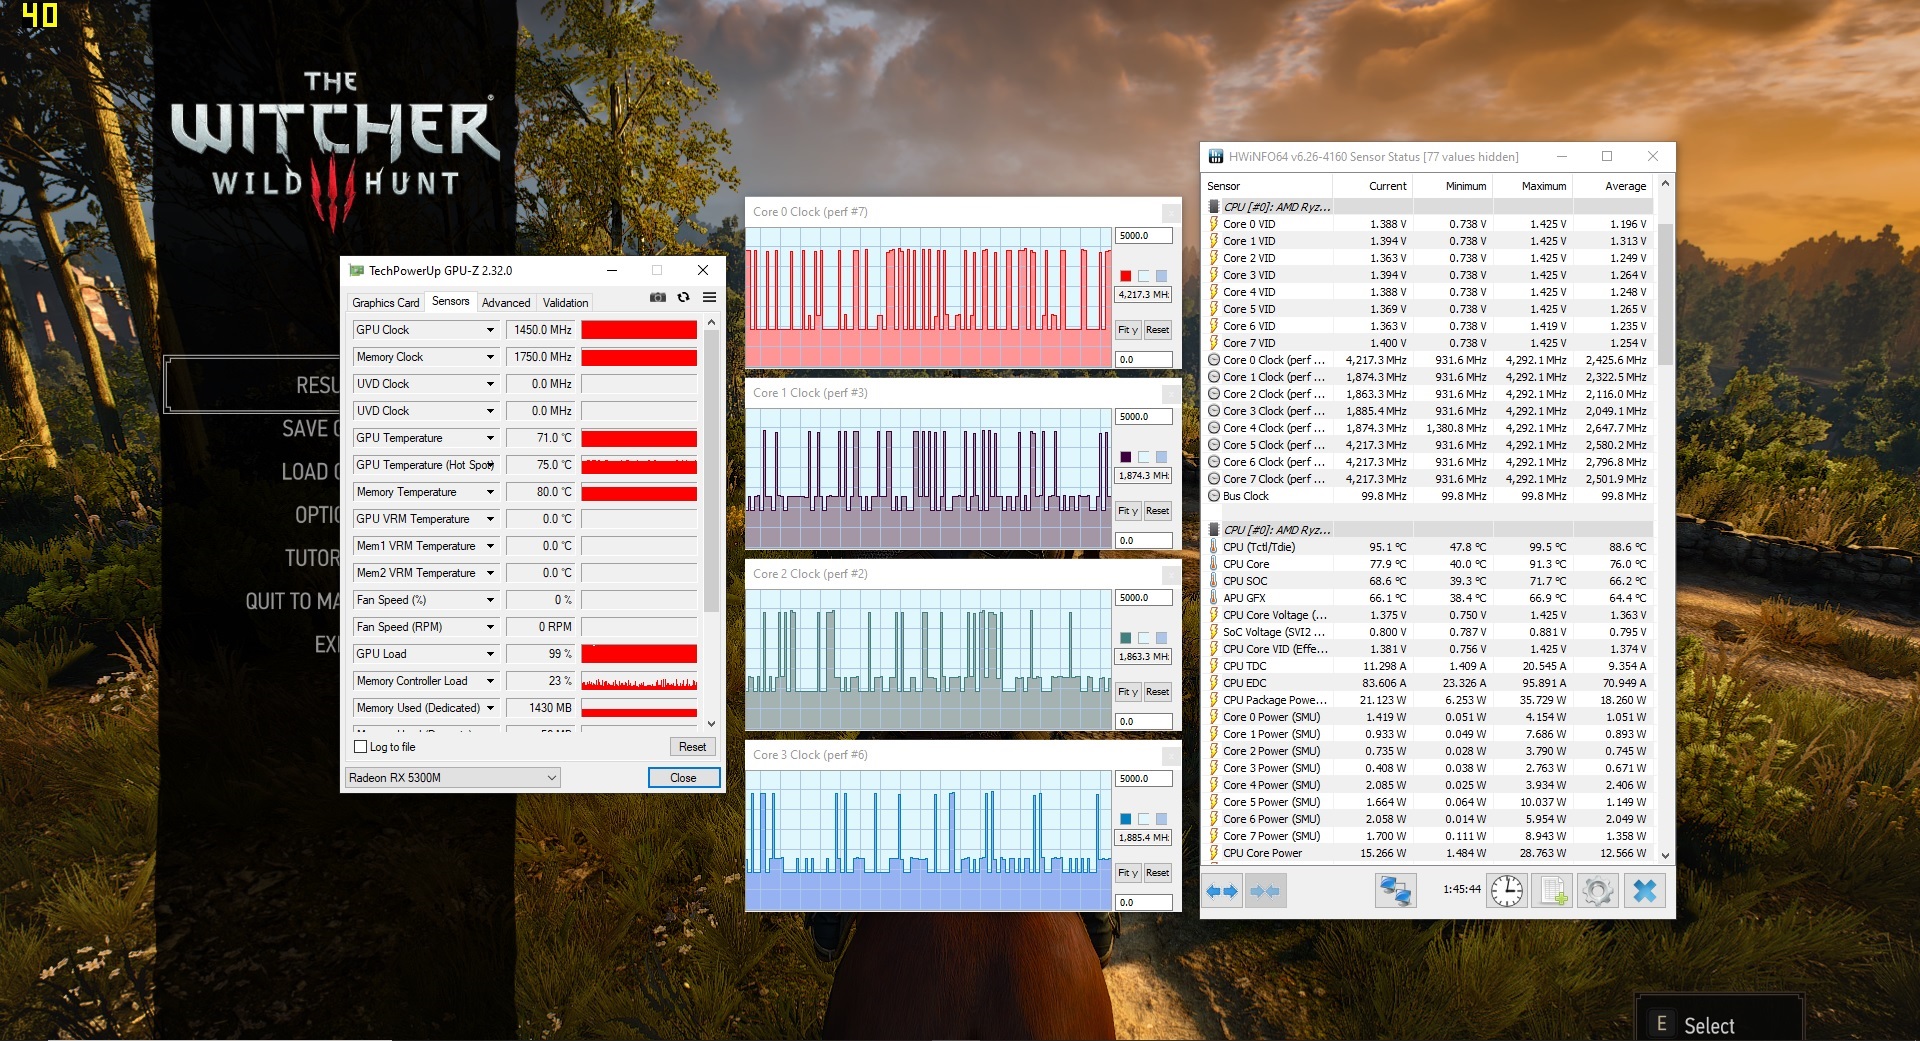Viewport: 1920px width, 1041px height.
Task: Click Core 1 graph min value 0.0 field
Action: (x=1143, y=541)
